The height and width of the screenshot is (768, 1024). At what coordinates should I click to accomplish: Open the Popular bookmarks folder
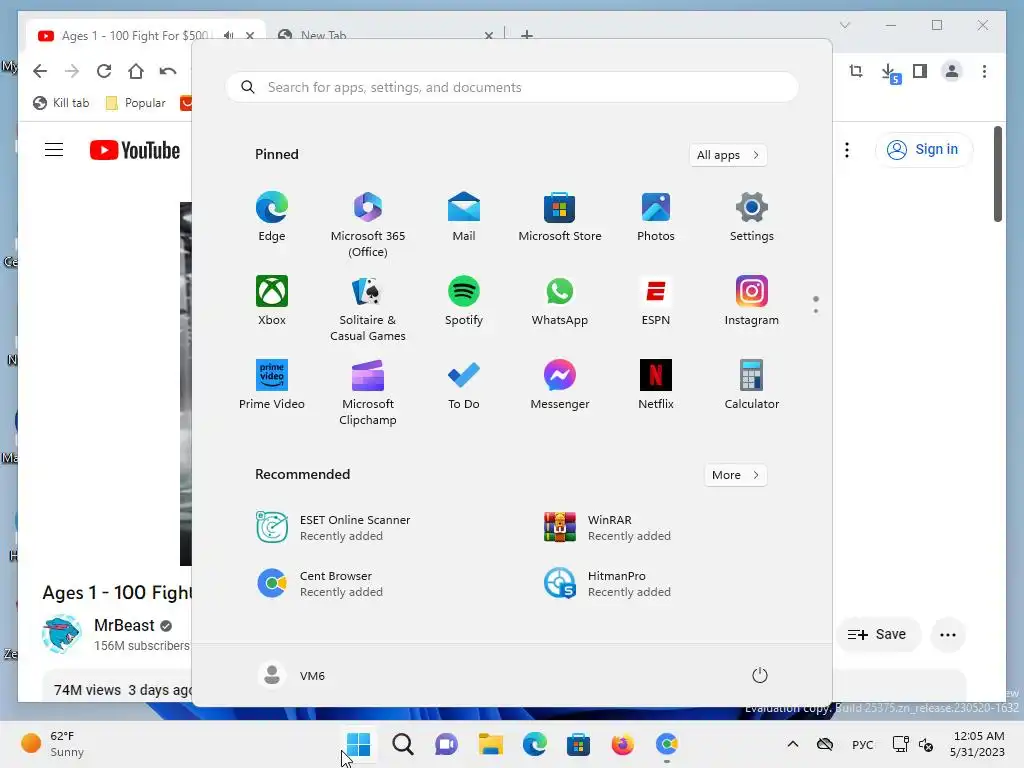[136, 103]
